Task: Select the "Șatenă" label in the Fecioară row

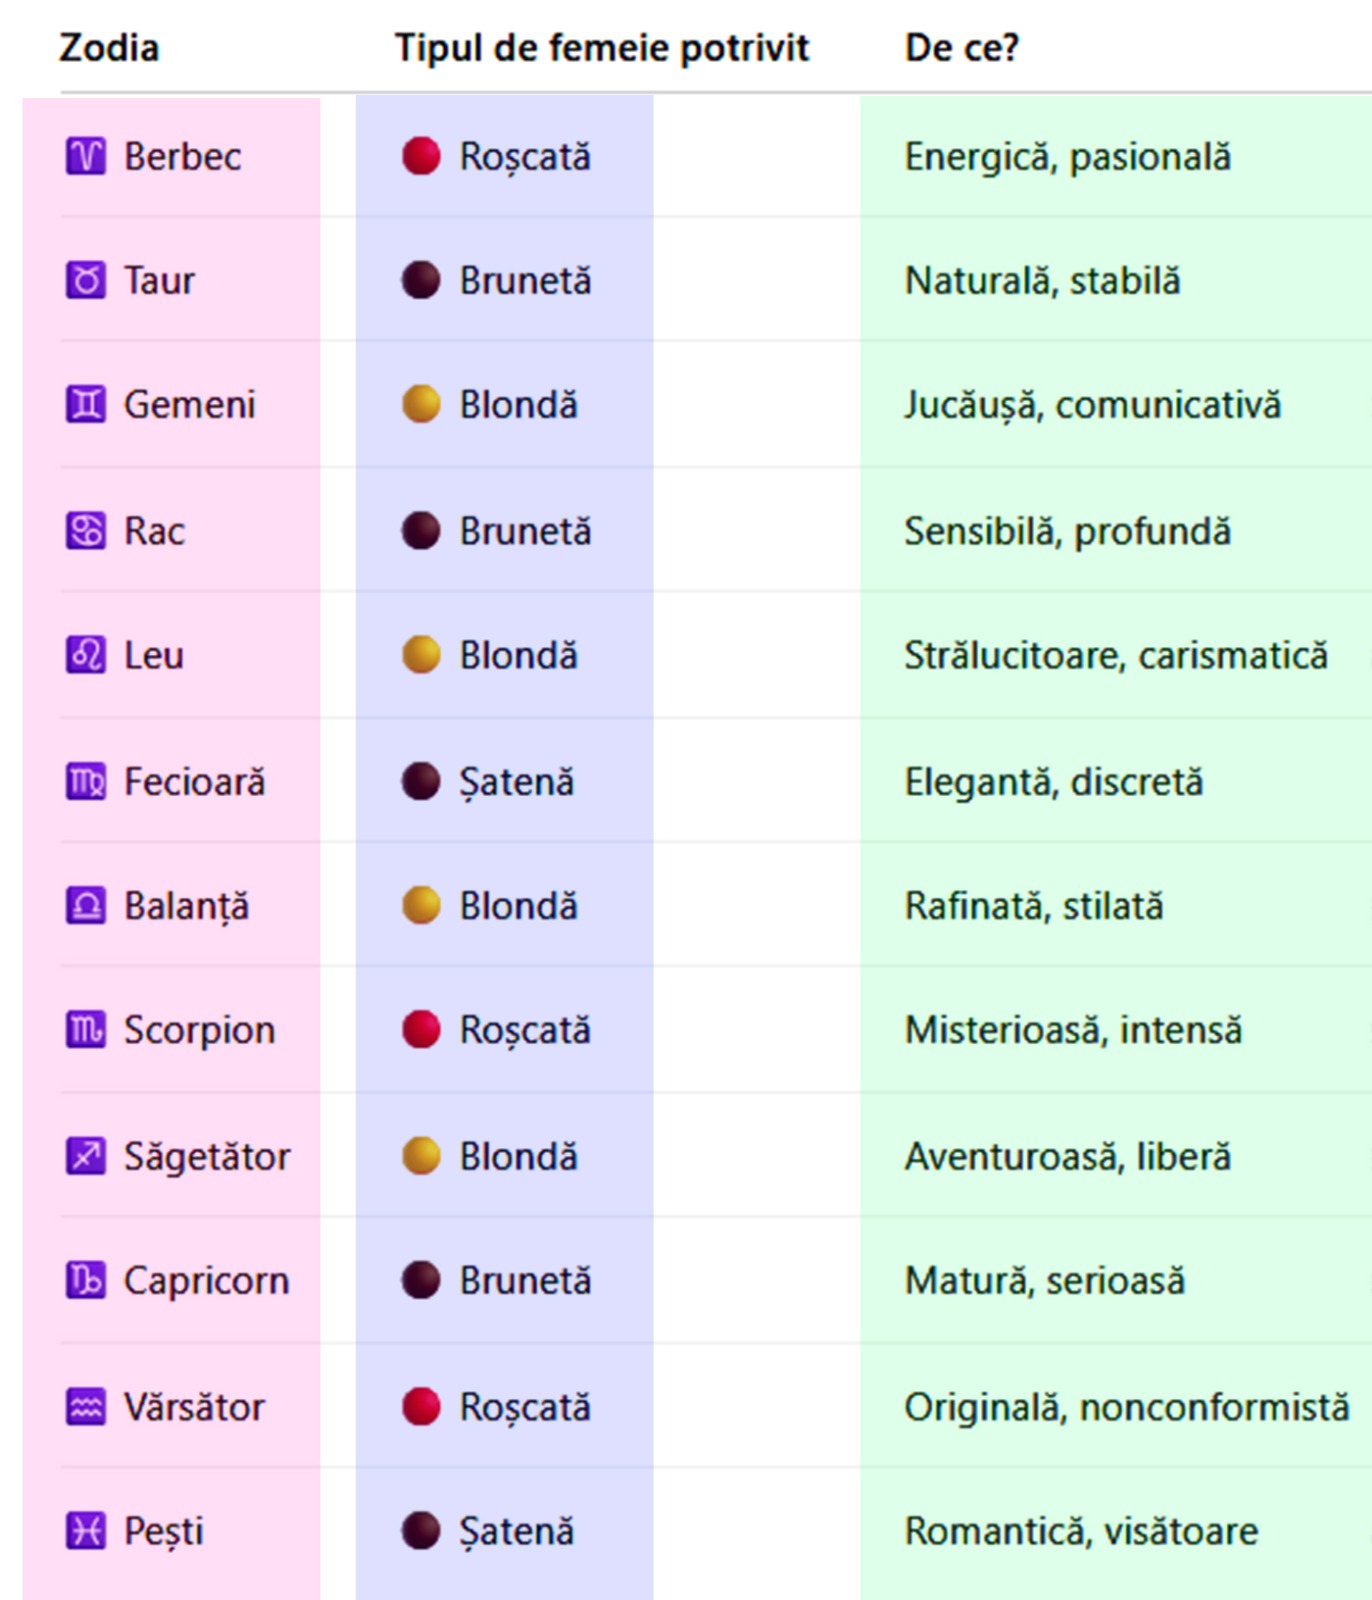Action: click(516, 782)
